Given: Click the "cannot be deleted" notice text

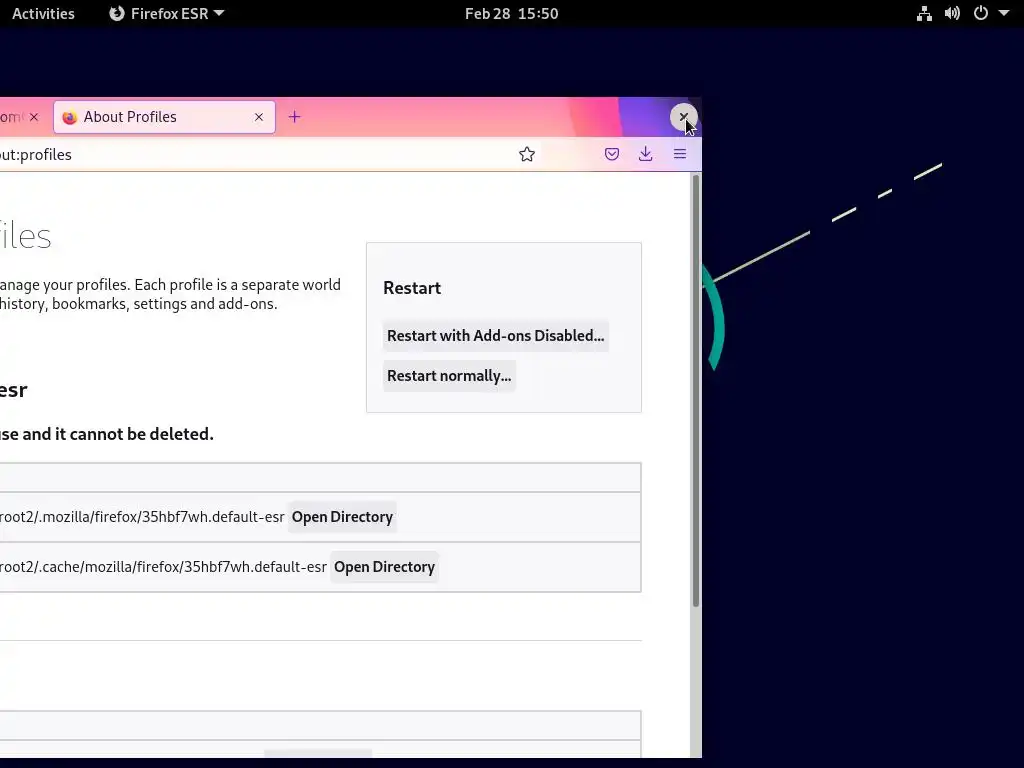Looking at the screenshot, I should [x=106, y=434].
